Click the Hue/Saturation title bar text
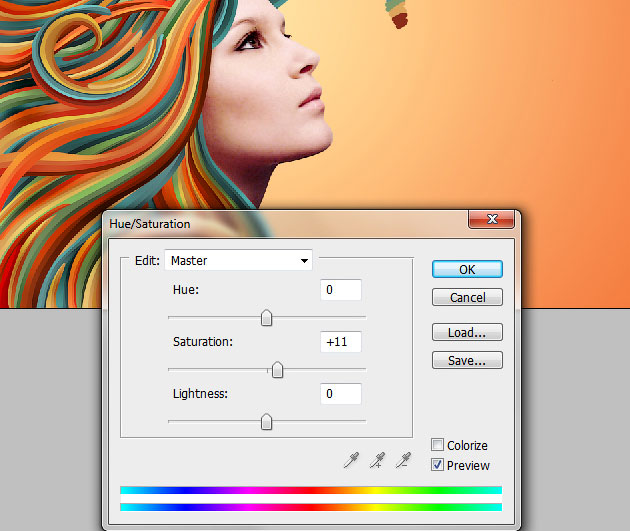Image resolution: width=630 pixels, height=531 pixels. tap(150, 224)
